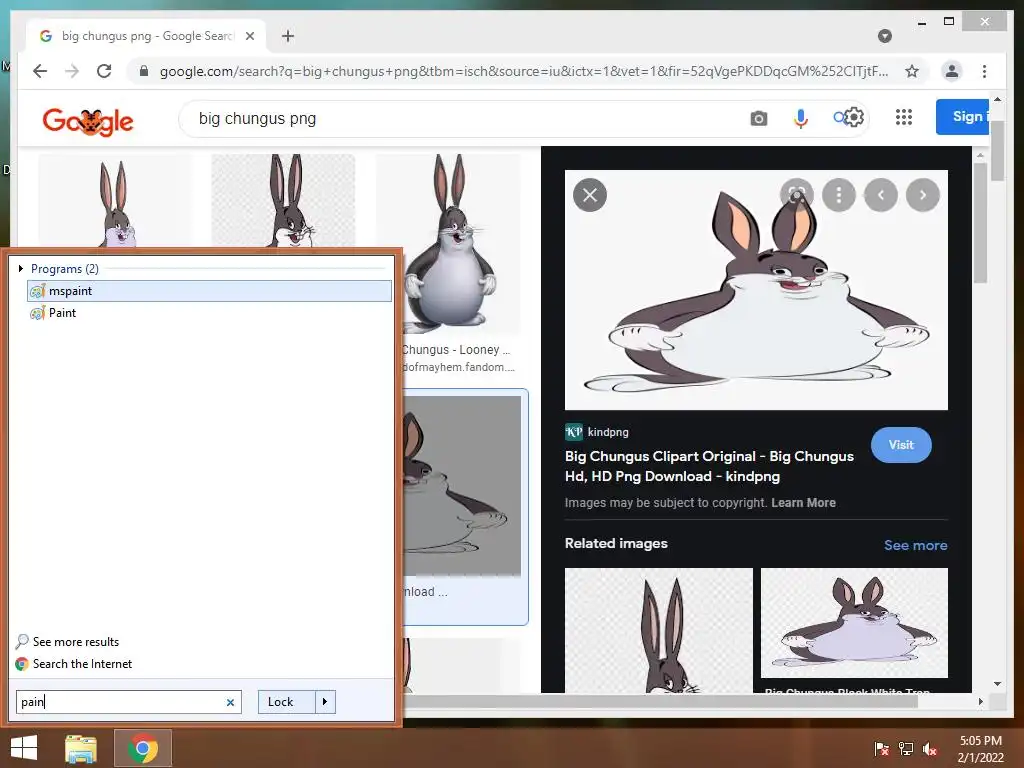Click See more results link
Screen dimensions: 1024x768
(67, 641)
